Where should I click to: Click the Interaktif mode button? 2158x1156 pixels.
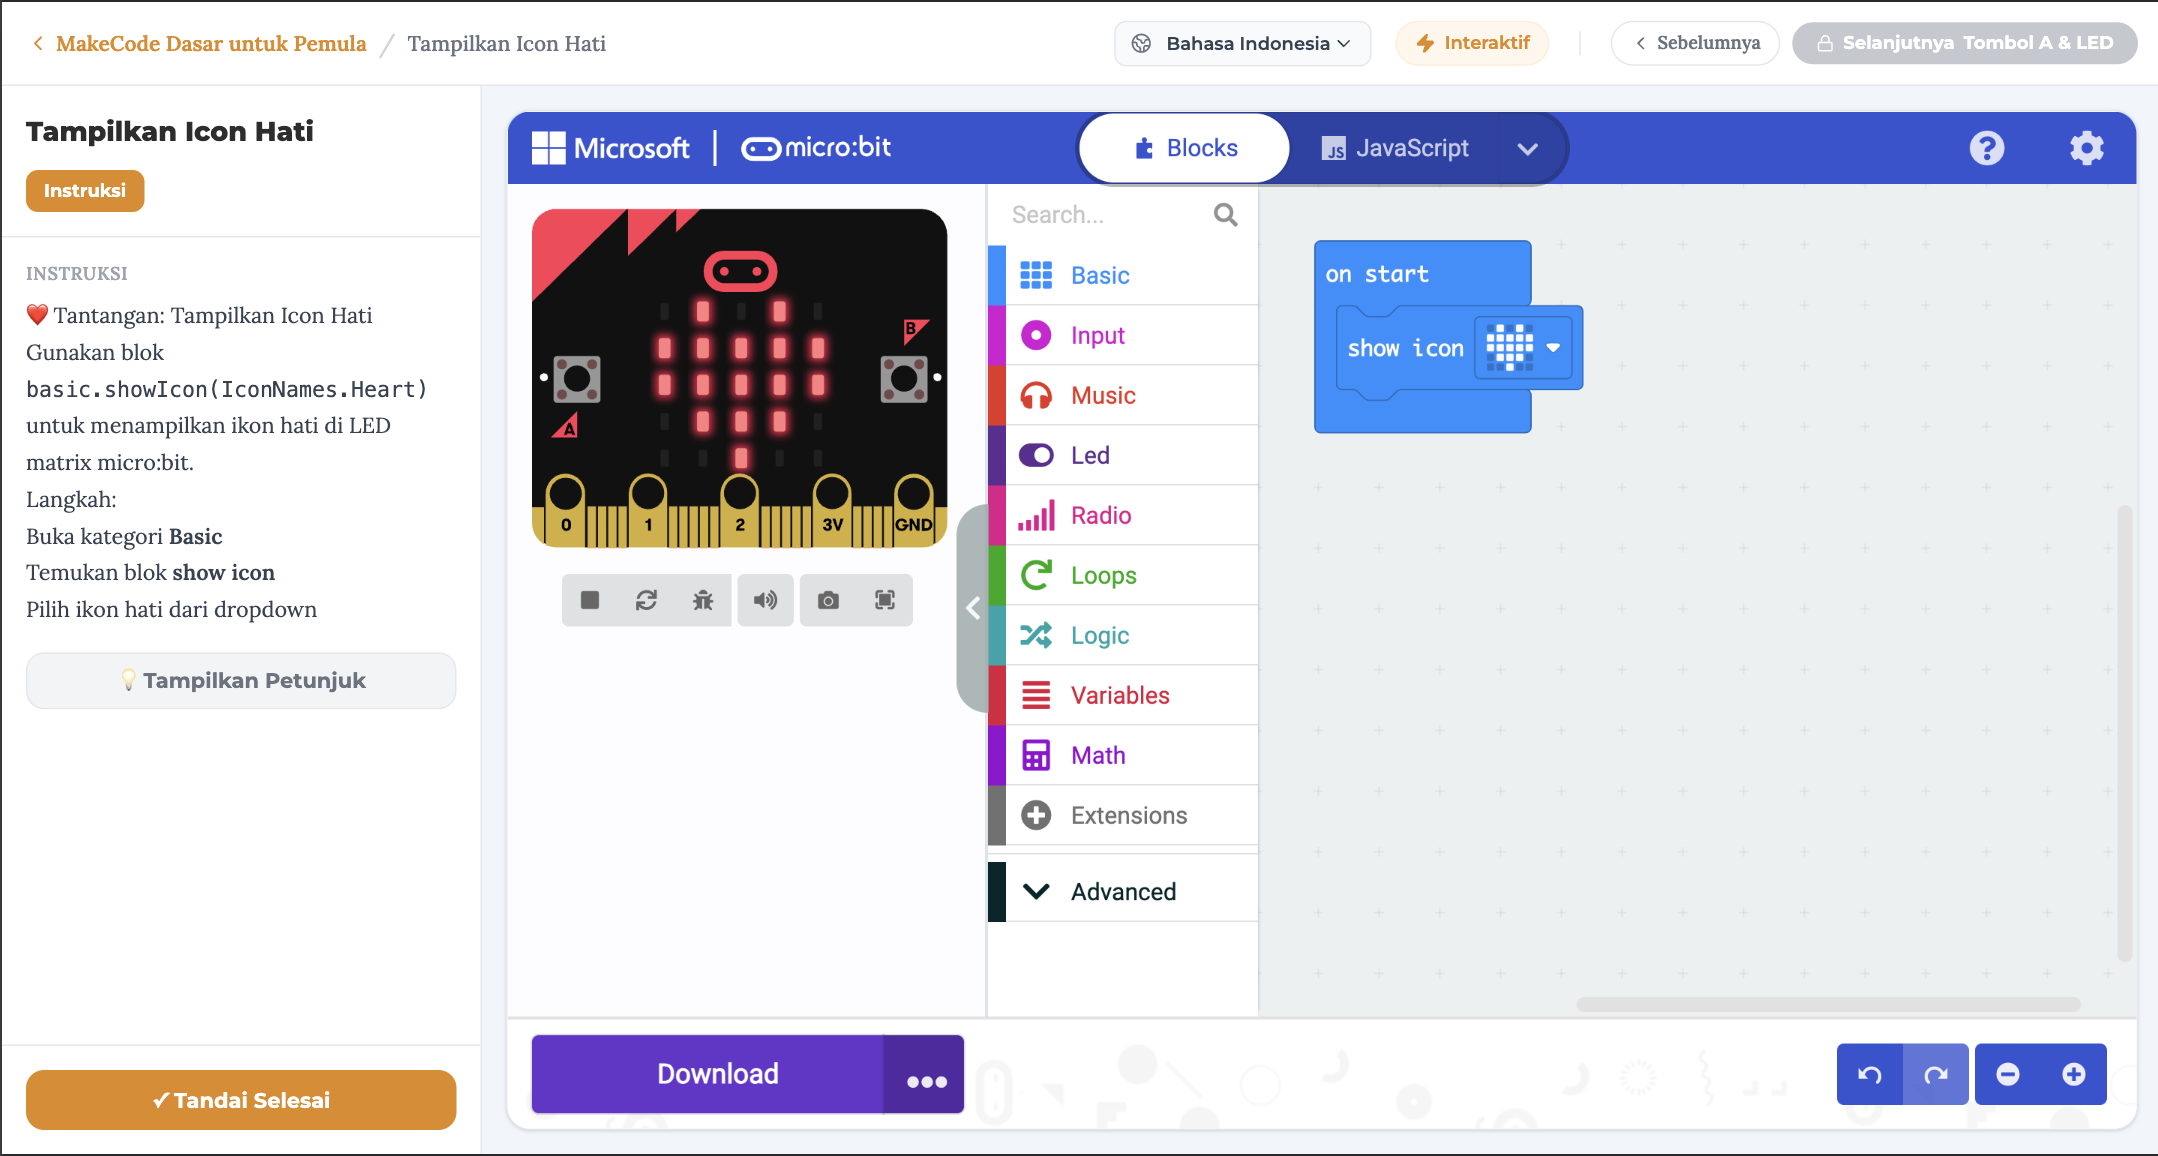[x=1472, y=43]
